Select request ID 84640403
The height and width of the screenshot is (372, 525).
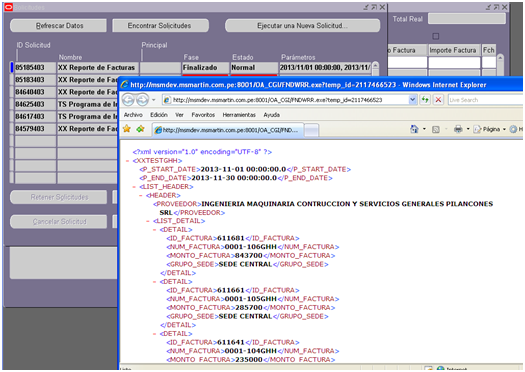click(x=35, y=92)
